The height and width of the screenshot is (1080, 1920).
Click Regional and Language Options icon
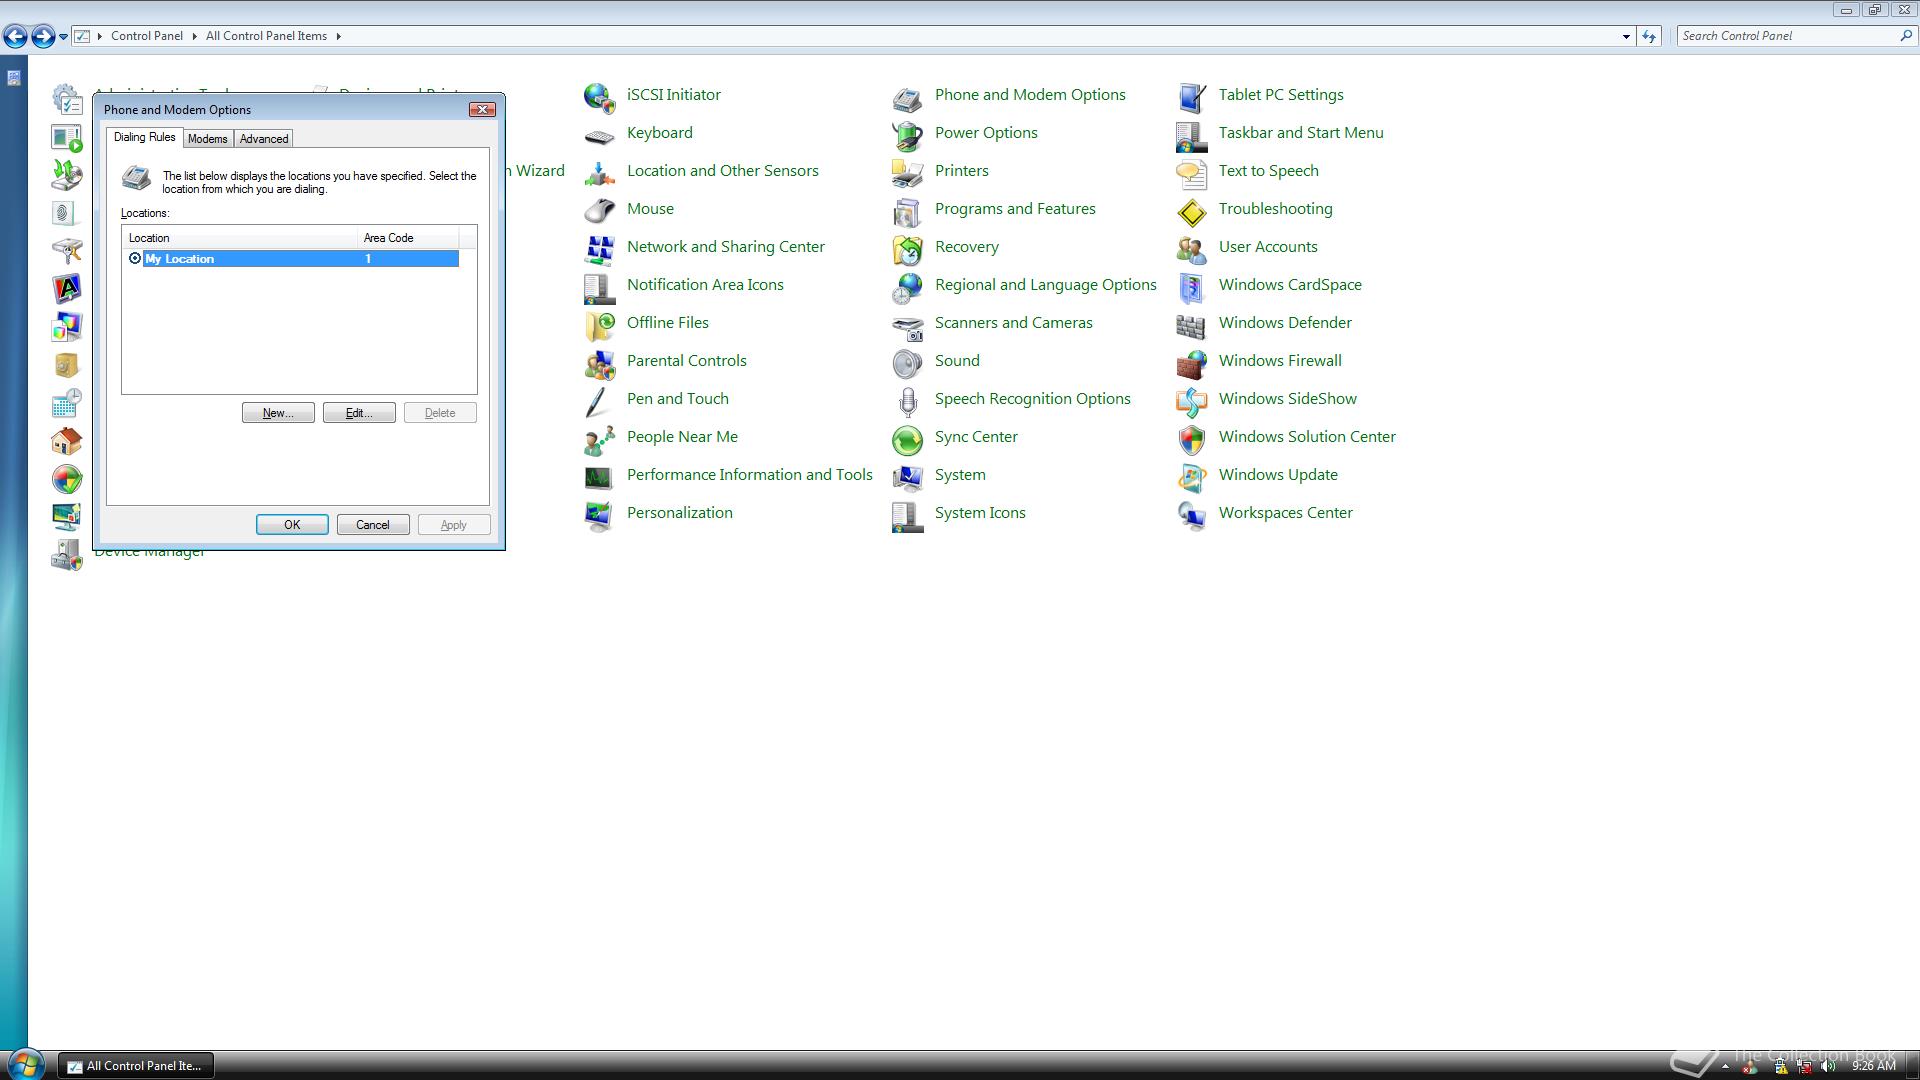907,286
